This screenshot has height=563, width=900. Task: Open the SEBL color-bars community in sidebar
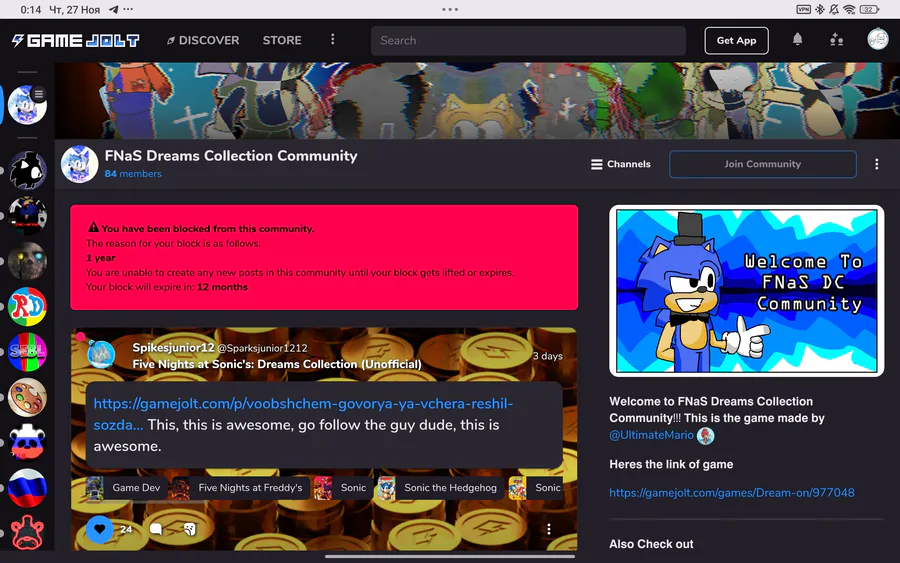click(x=27, y=352)
